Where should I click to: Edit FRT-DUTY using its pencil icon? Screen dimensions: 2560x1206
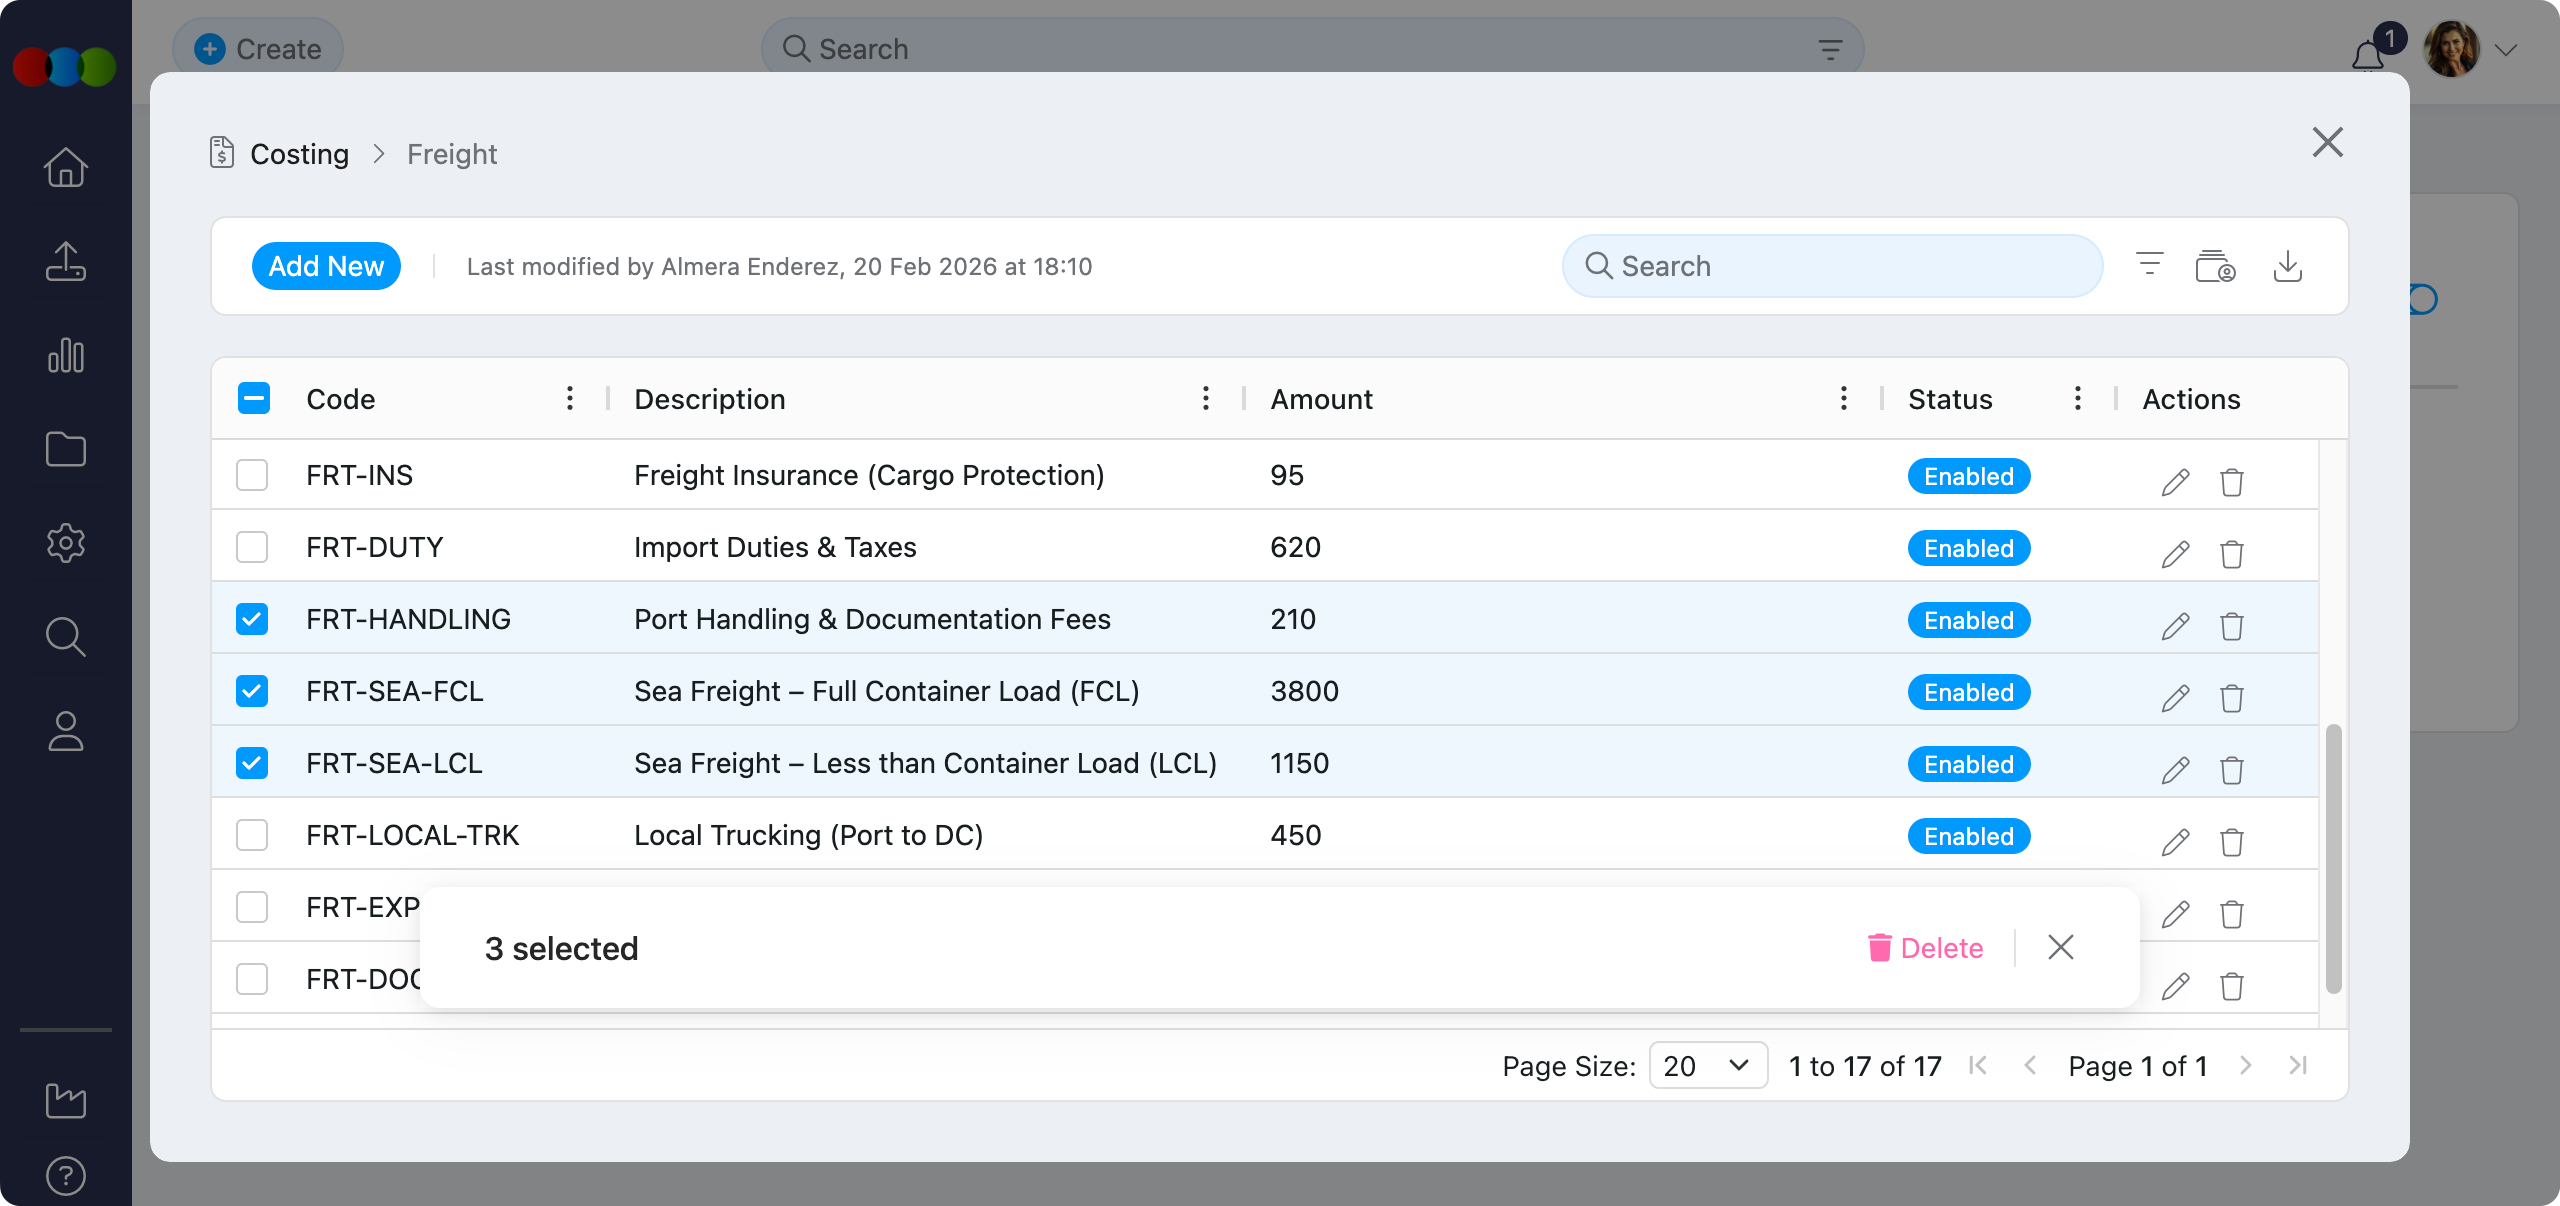coord(2174,553)
